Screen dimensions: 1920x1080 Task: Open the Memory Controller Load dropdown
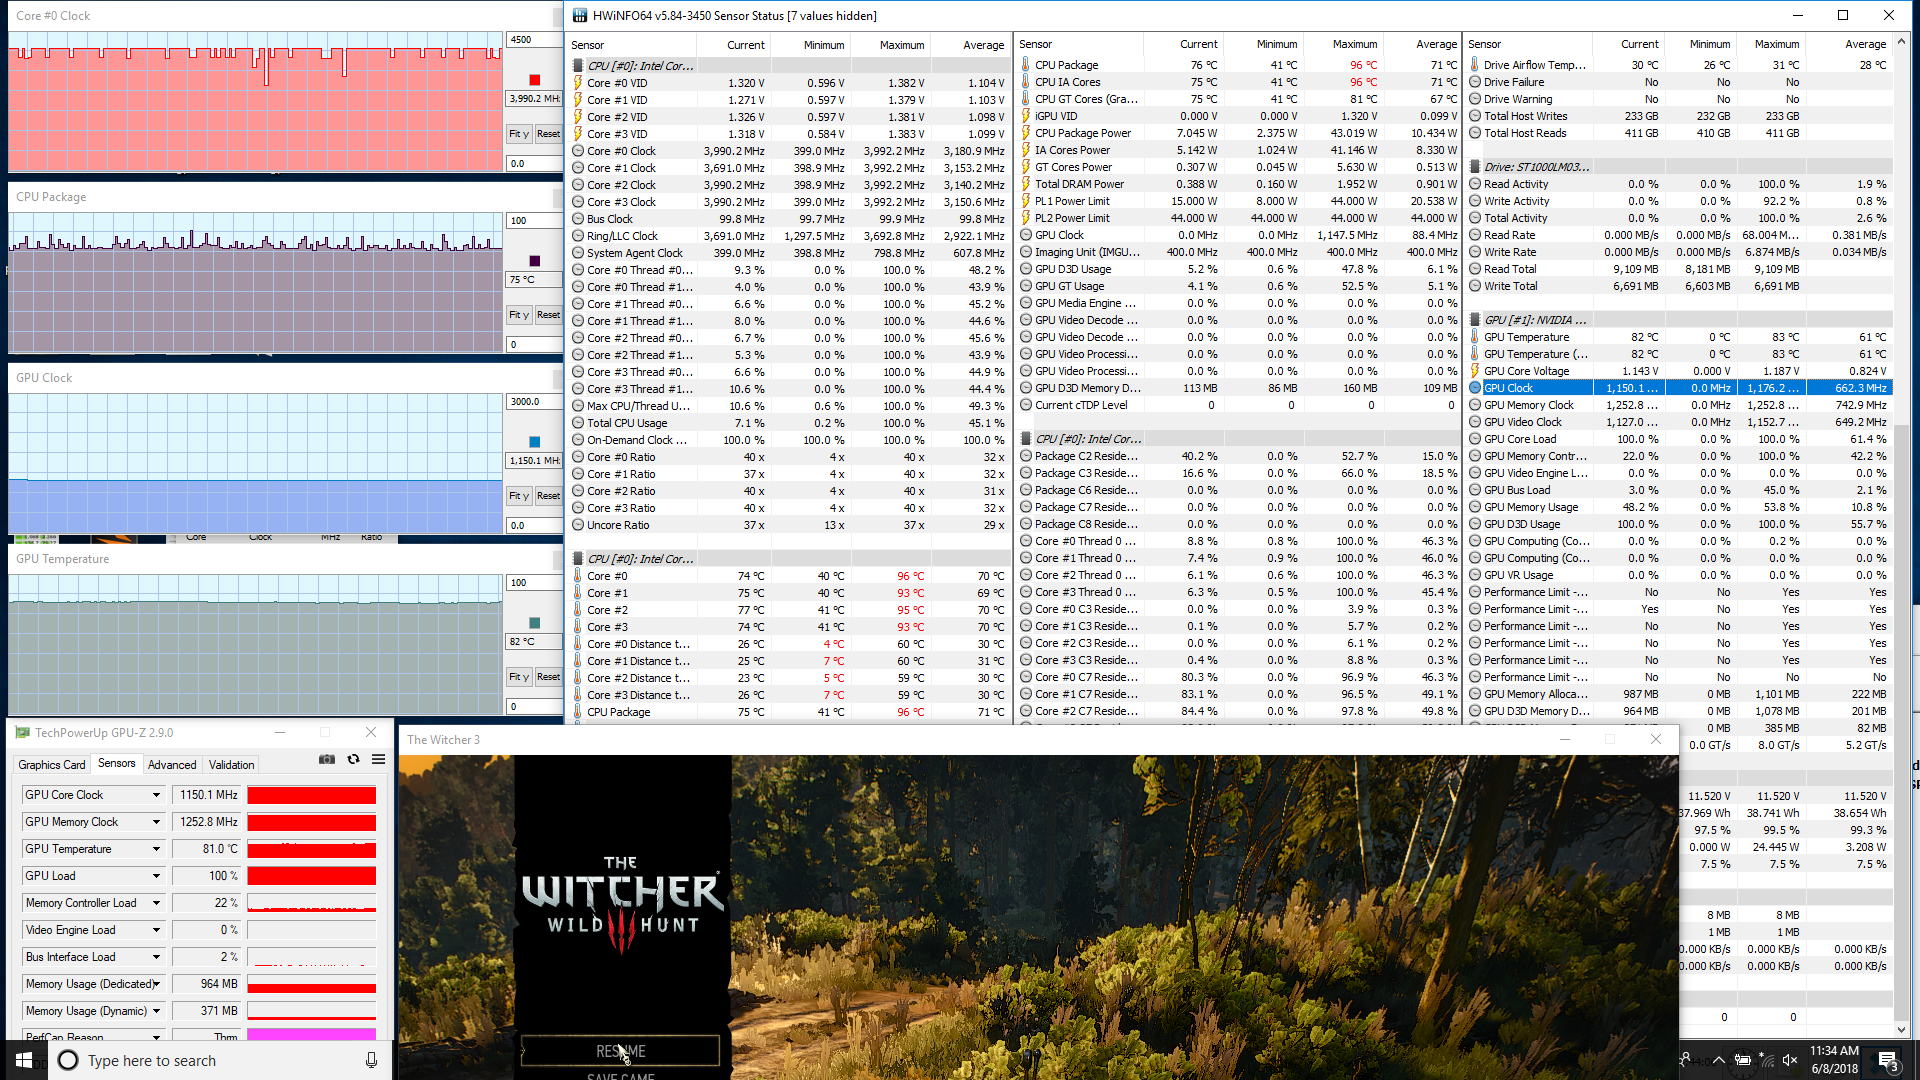point(156,903)
